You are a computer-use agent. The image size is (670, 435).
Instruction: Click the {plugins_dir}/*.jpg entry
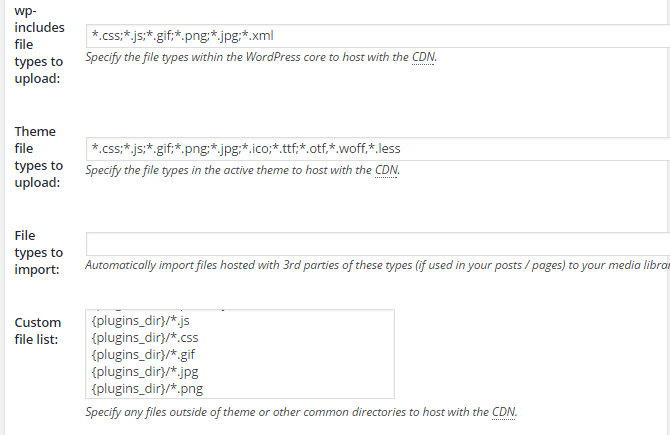[x=145, y=372]
